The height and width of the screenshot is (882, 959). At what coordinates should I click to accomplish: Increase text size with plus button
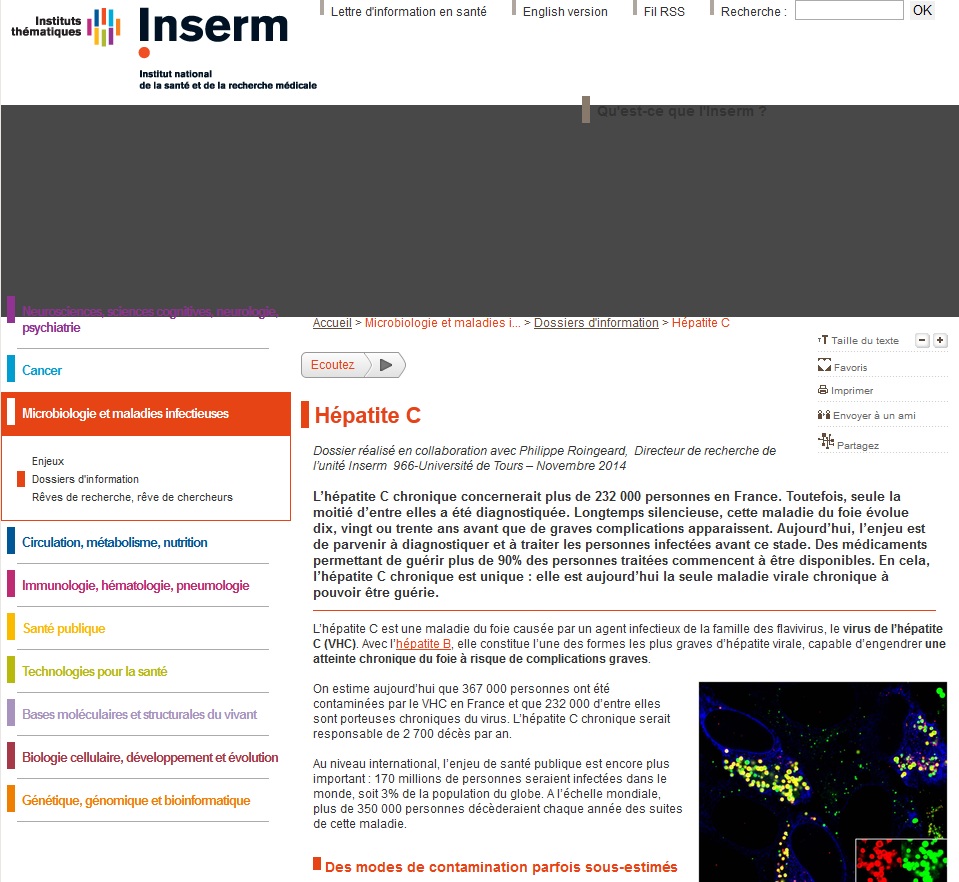(940, 341)
